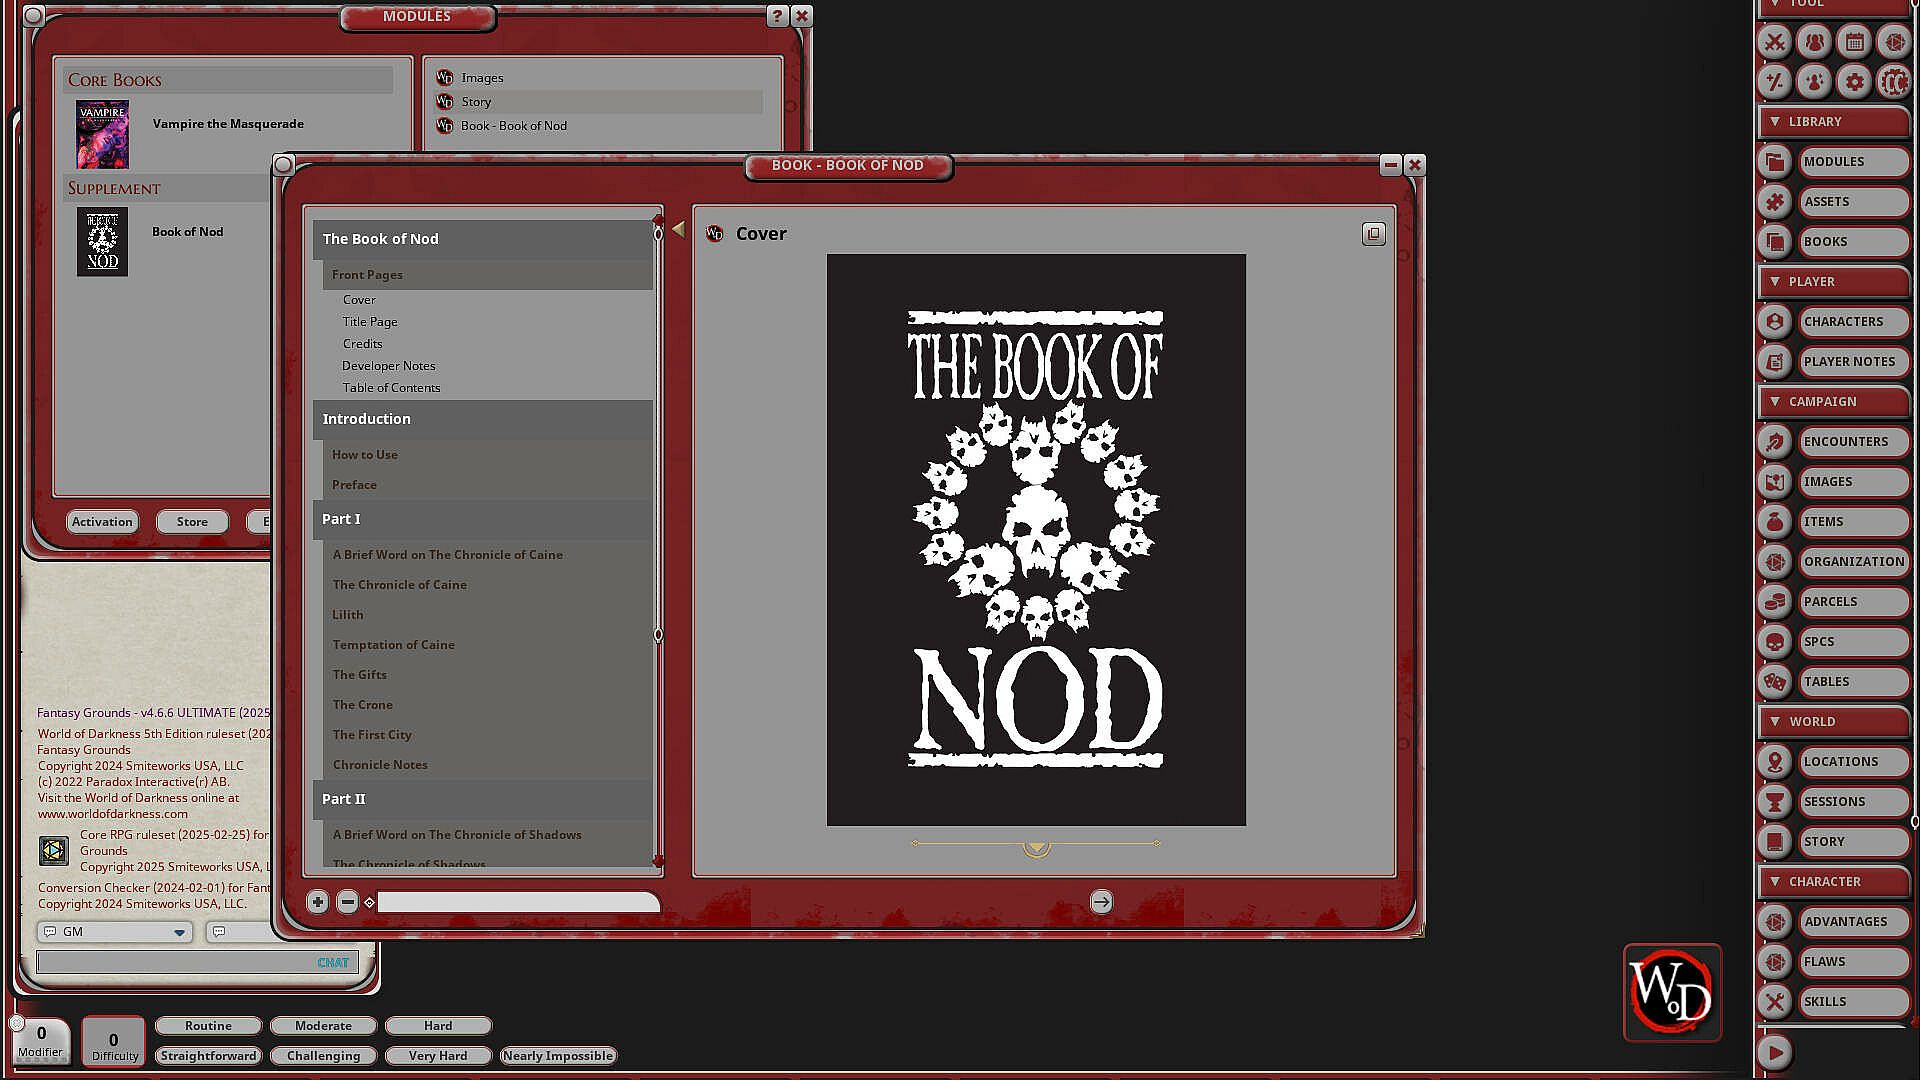Collapse all chapters with minus button
The height and width of the screenshot is (1080, 1920).
pos(347,902)
